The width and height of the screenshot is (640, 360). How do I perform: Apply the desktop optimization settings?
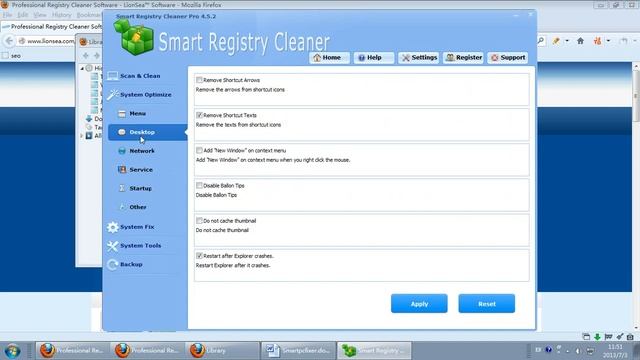(x=419, y=304)
